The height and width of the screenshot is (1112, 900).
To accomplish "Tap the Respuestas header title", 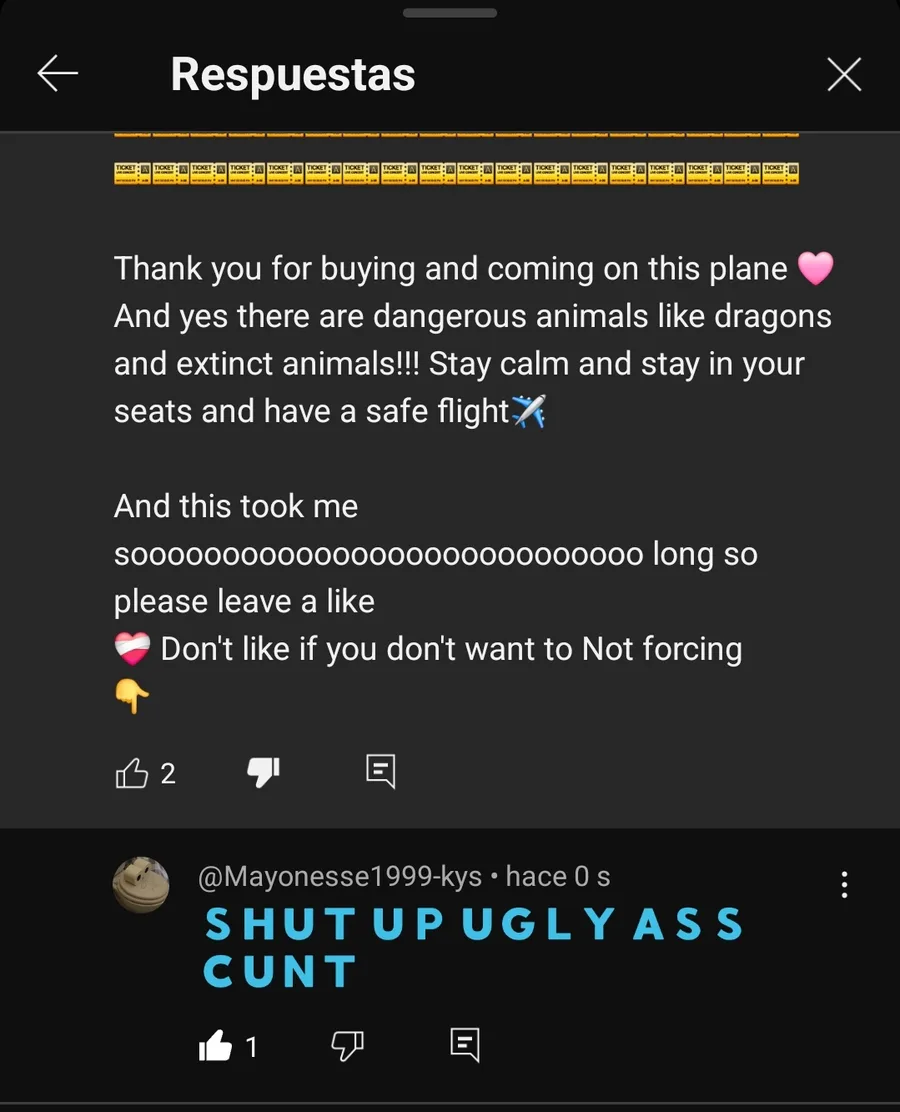I will pyautogui.click(x=293, y=74).
